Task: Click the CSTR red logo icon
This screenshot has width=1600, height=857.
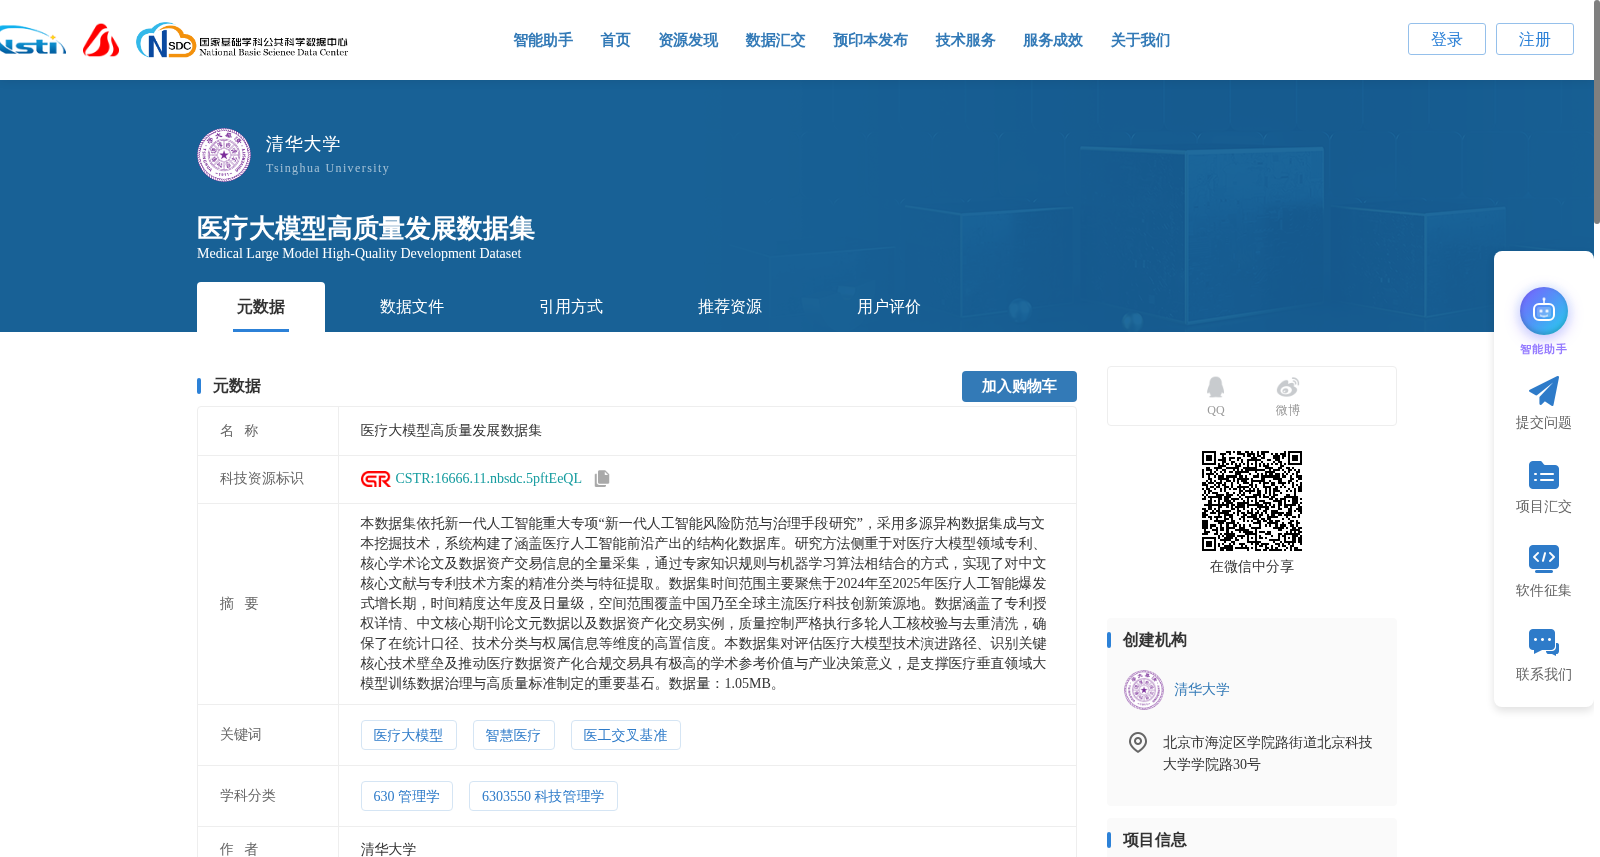Action: [376, 479]
